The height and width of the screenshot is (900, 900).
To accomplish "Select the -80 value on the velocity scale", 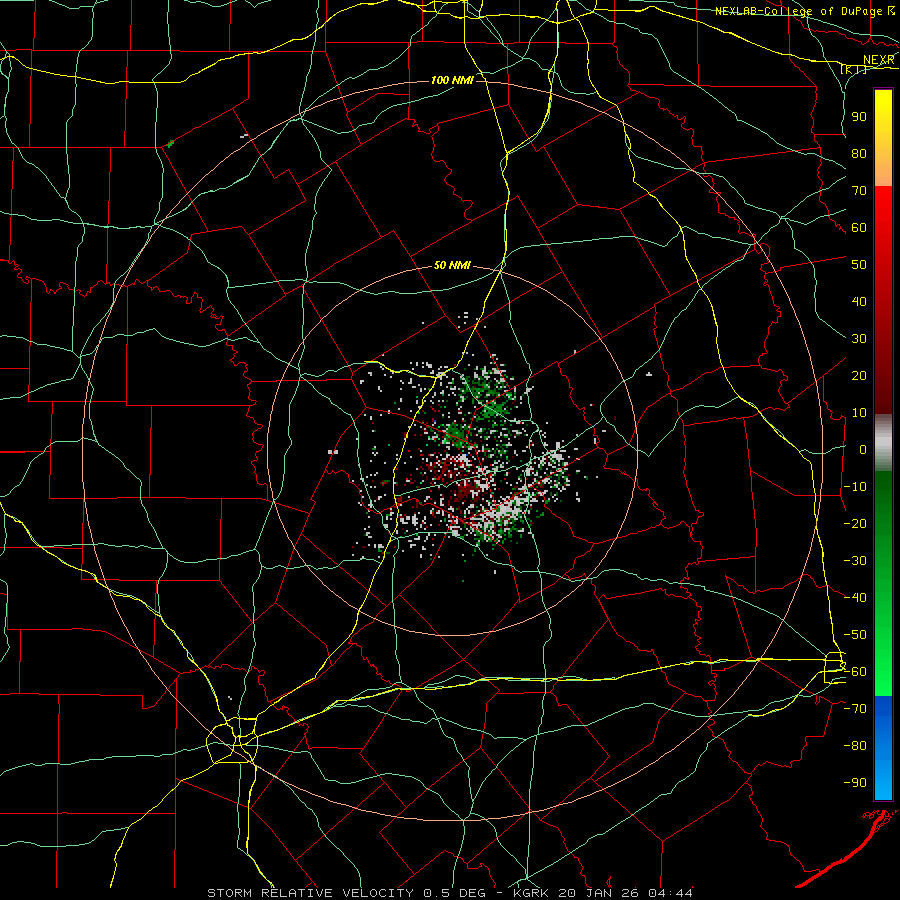I will [855, 746].
